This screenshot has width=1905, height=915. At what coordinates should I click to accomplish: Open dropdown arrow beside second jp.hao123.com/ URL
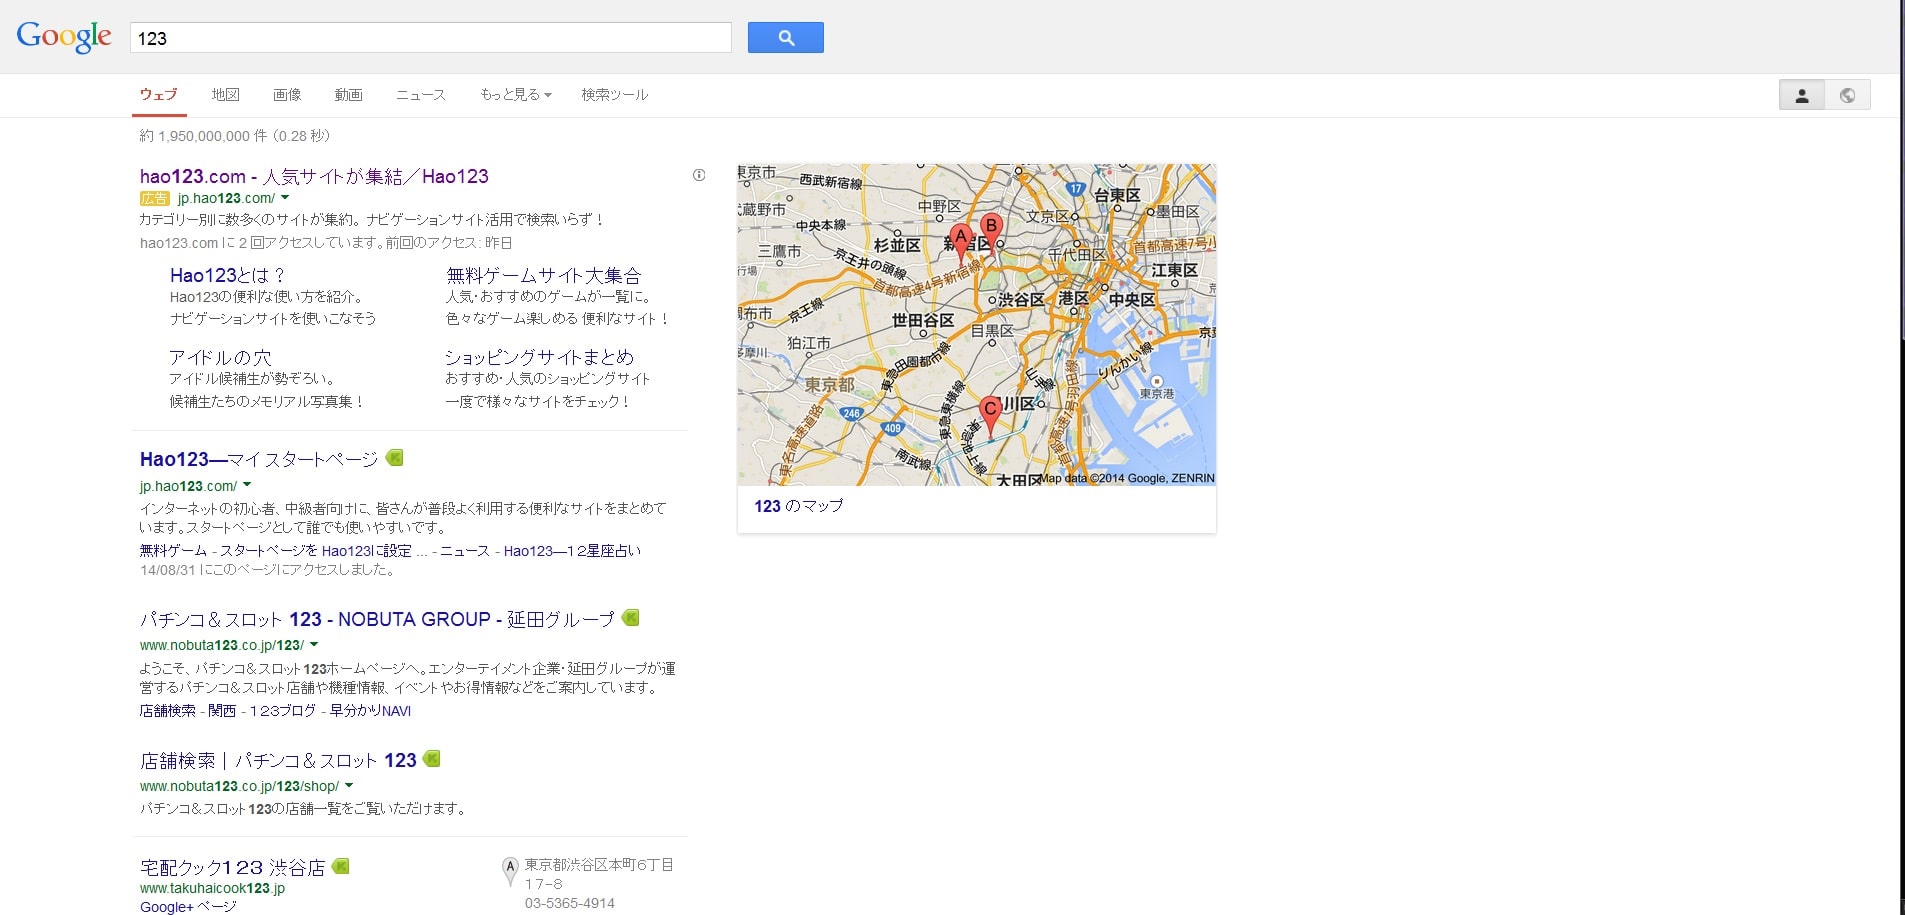[247, 485]
